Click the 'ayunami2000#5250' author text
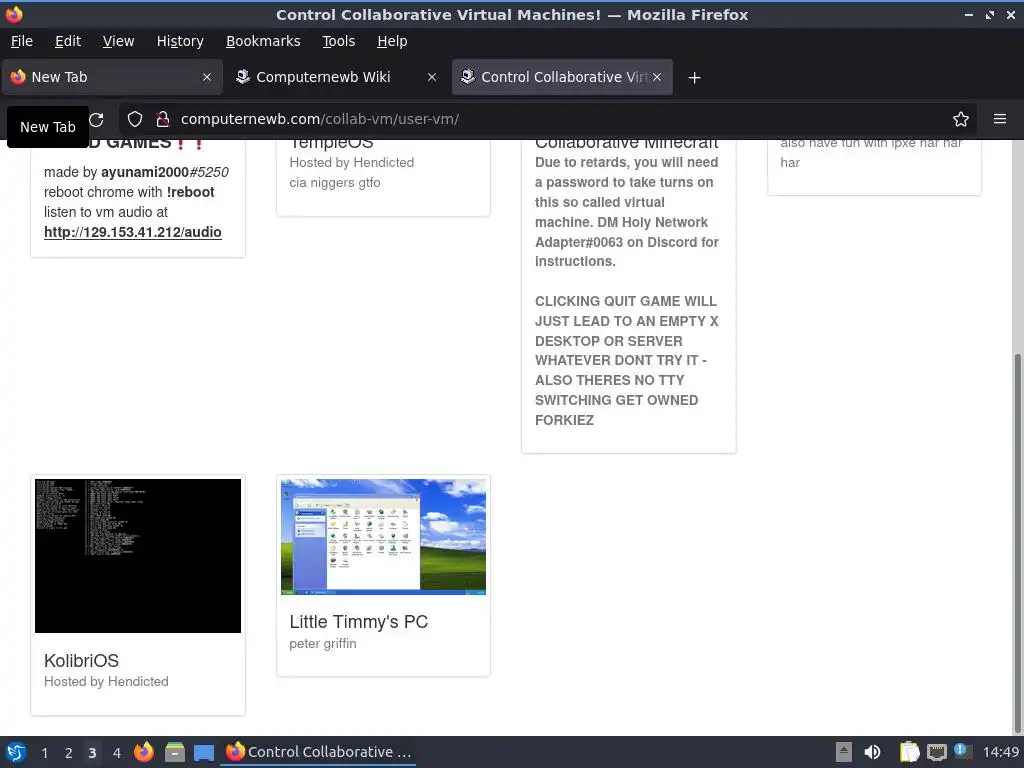1024x768 pixels. click(x=165, y=172)
